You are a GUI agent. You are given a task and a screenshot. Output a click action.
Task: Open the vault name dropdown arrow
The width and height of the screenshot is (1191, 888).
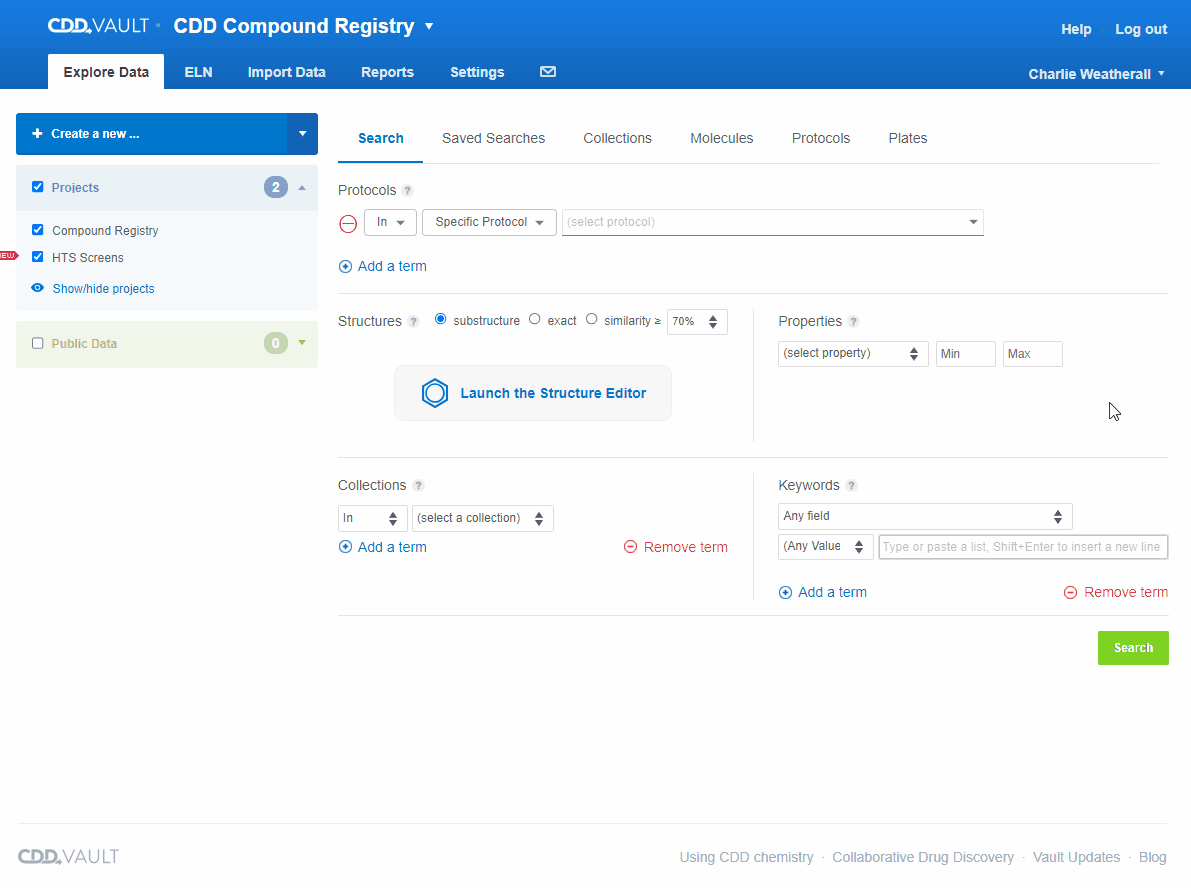pos(429,26)
